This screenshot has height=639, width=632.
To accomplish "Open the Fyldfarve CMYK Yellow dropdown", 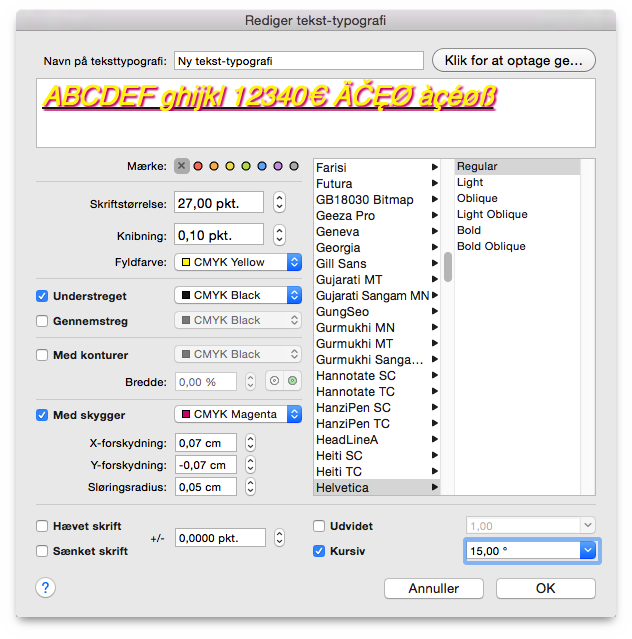I will tap(238, 262).
